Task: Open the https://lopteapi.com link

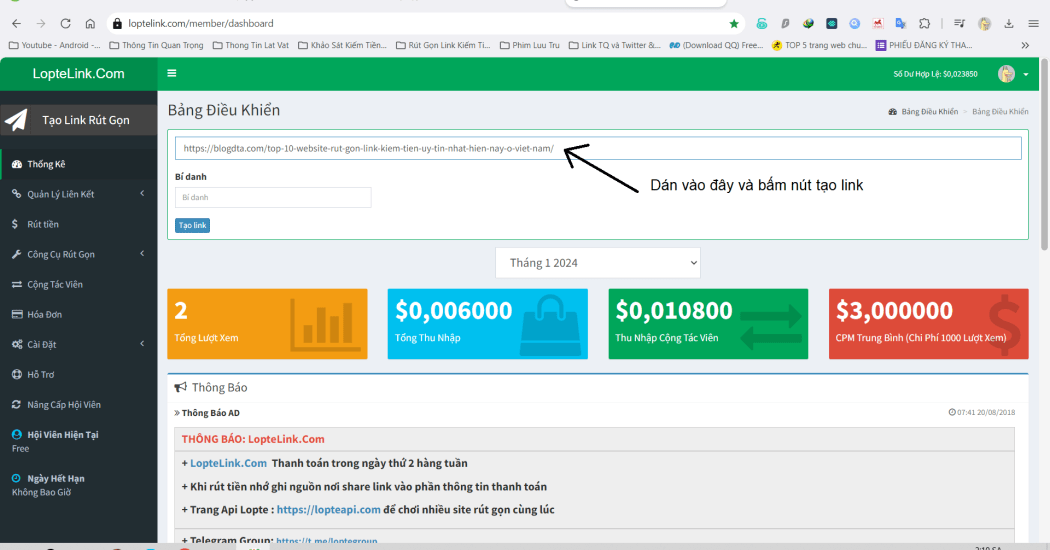Action: 328,510
